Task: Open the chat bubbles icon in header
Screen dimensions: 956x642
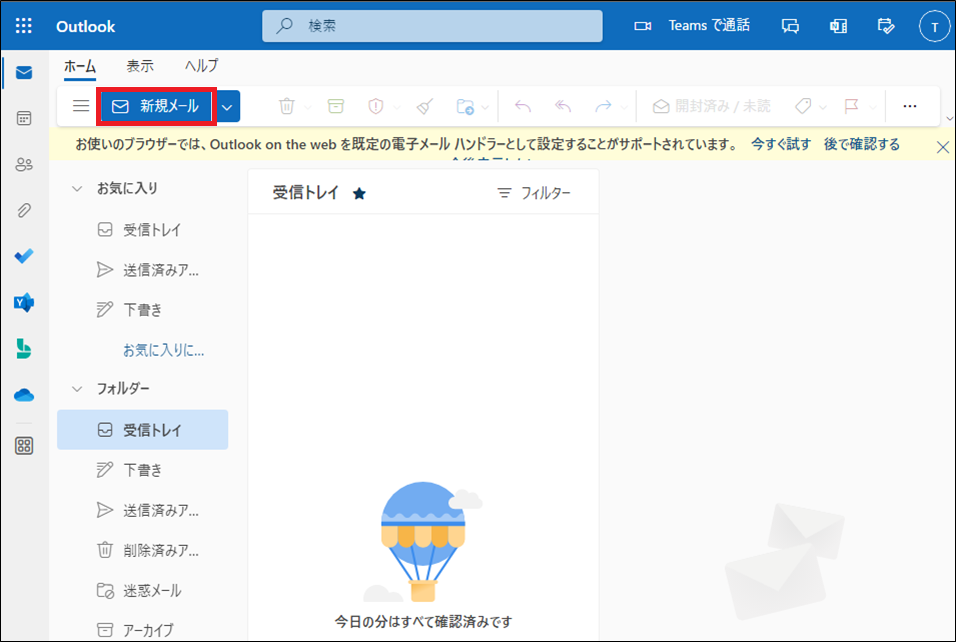Action: coord(790,26)
